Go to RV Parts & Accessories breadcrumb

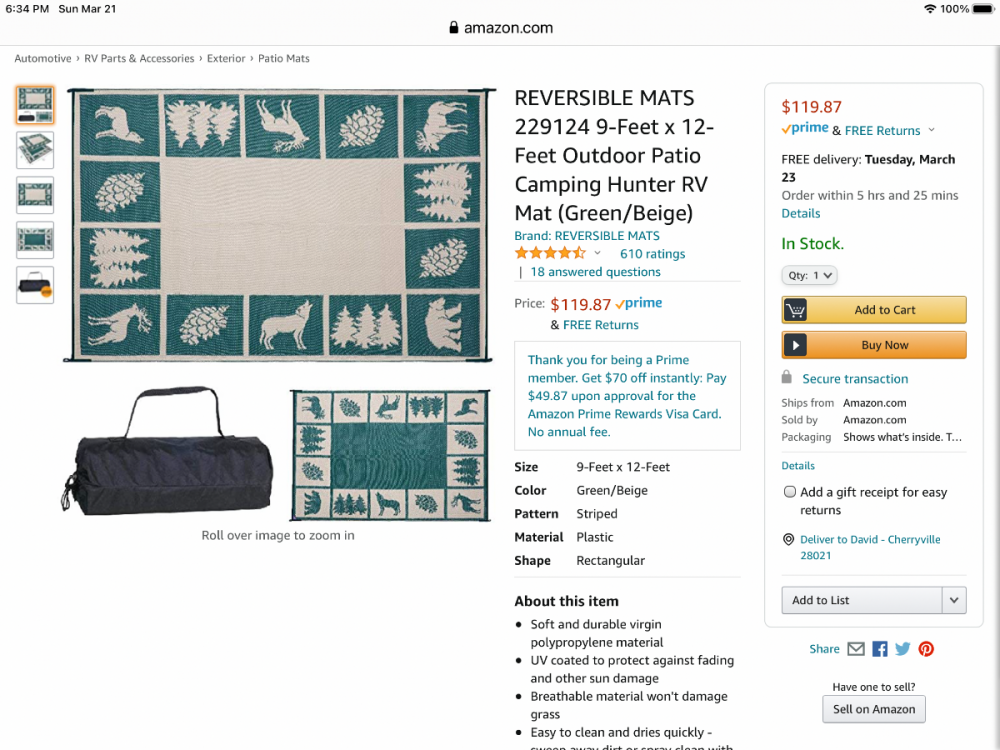pos(139,59)
